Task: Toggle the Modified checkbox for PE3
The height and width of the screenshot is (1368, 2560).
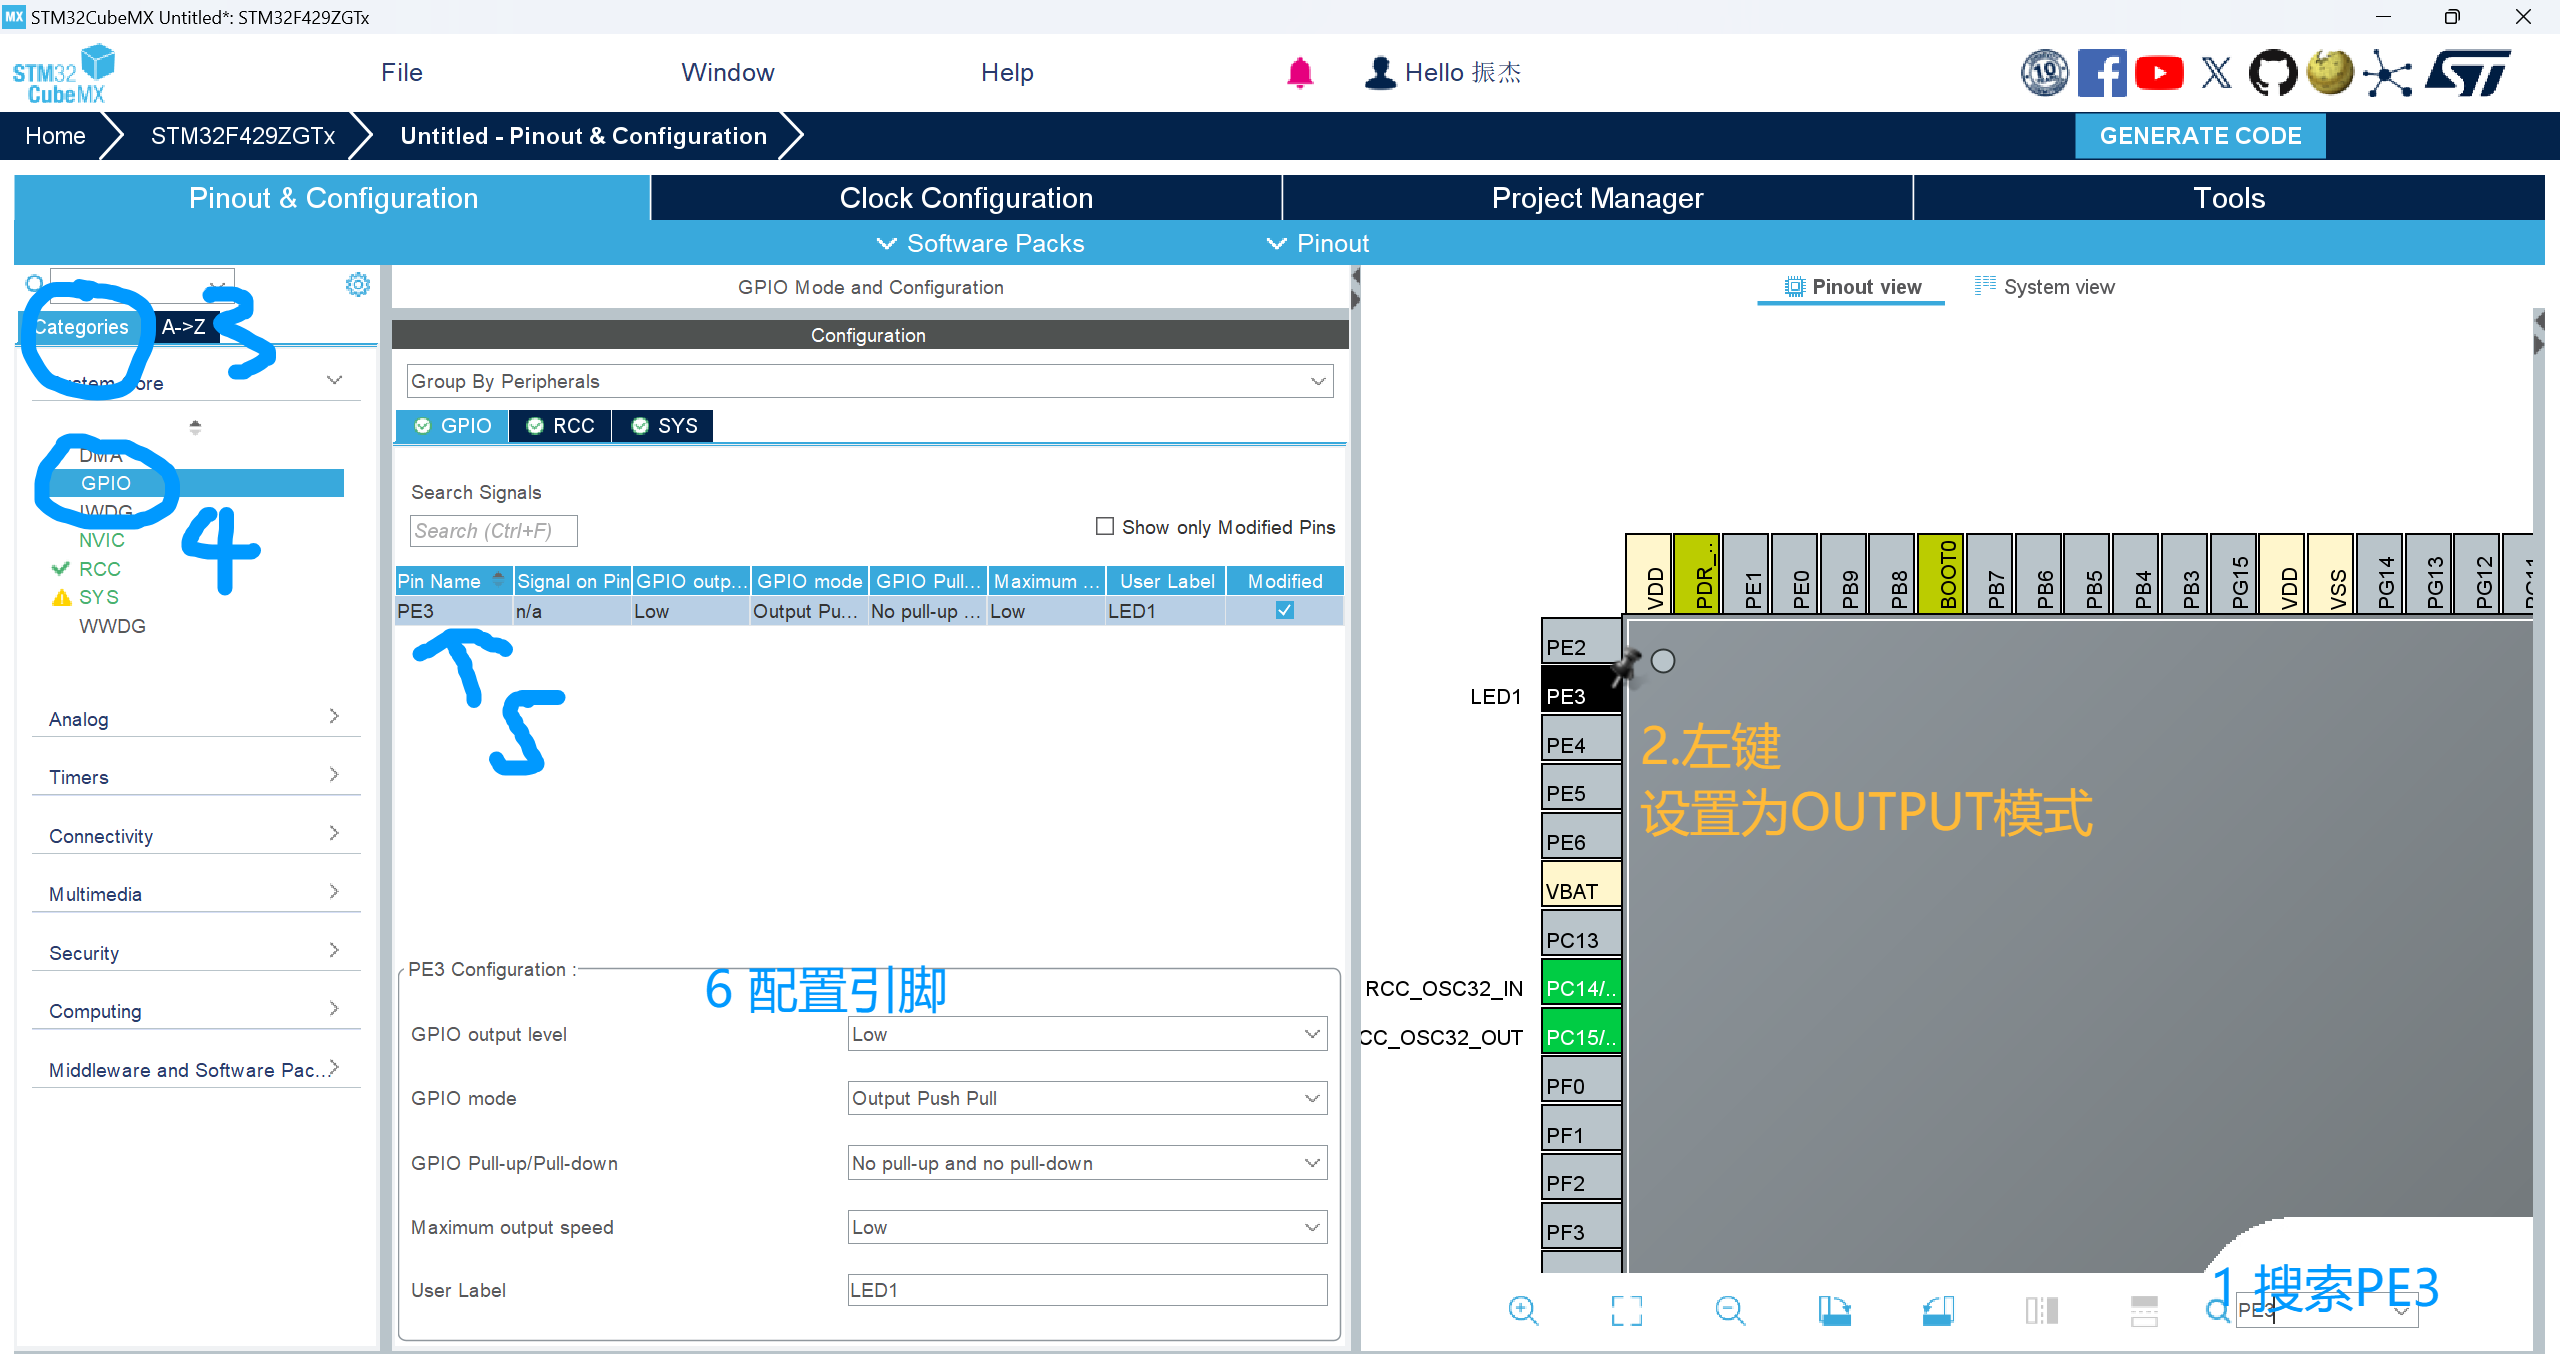Action: click(1285, 610)
